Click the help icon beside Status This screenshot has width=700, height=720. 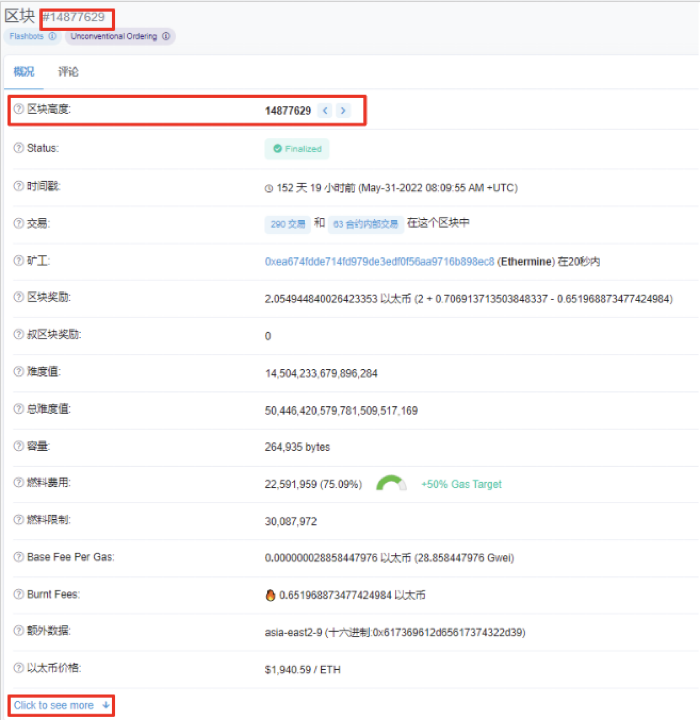point(18,148)
